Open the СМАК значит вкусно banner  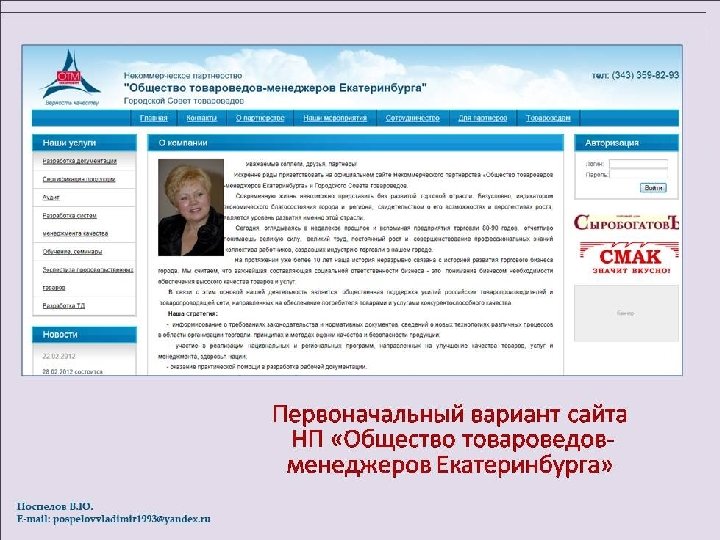point(628,258)
